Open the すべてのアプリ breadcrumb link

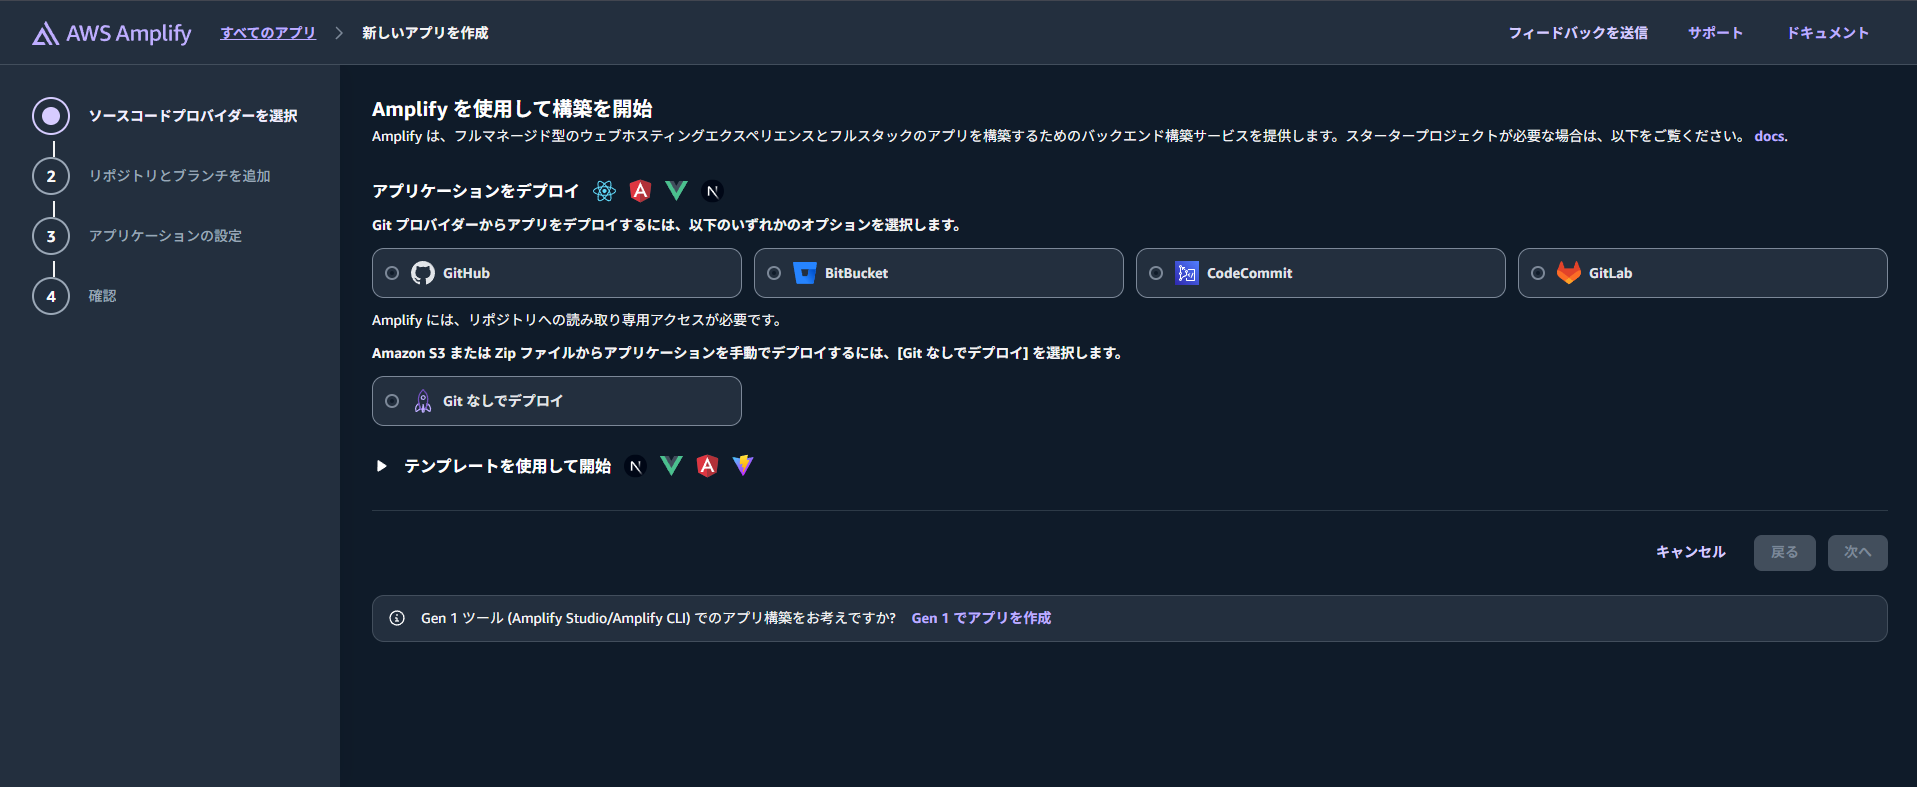[268, 33]
